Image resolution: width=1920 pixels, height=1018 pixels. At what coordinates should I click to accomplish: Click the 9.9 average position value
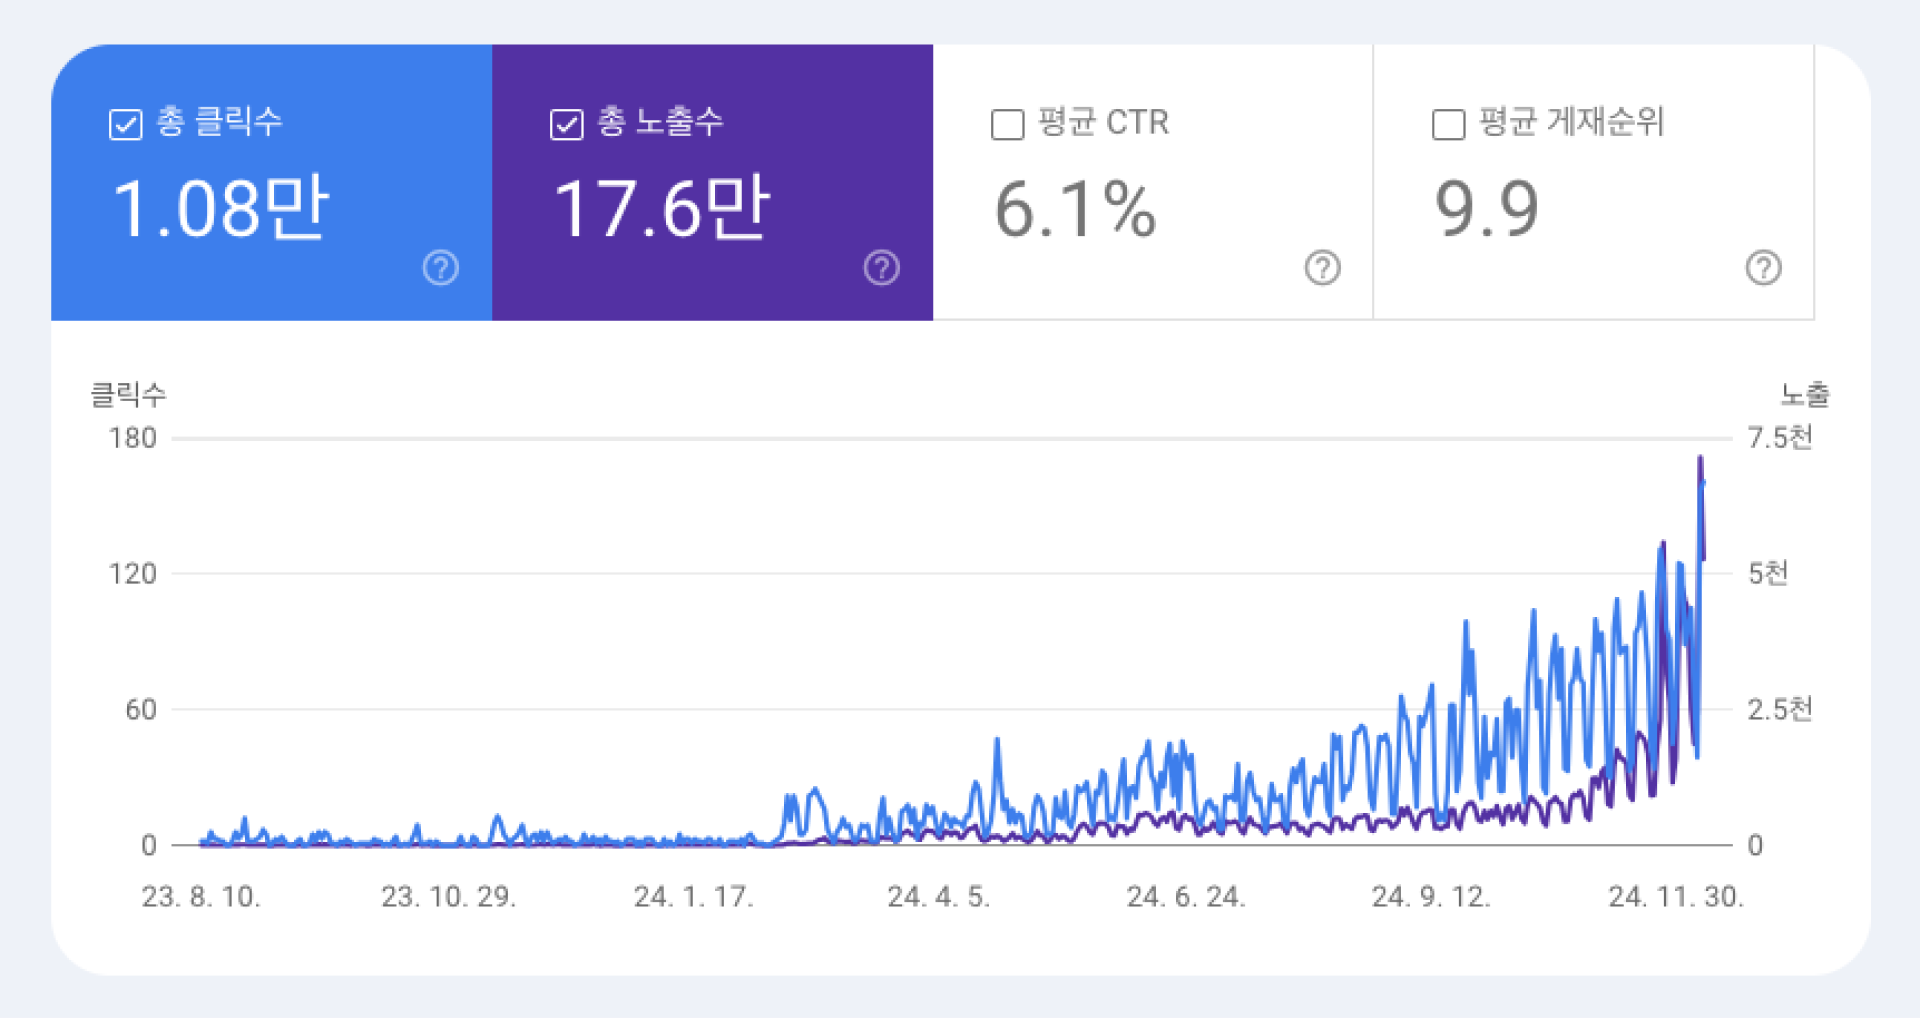(1486, 209)
